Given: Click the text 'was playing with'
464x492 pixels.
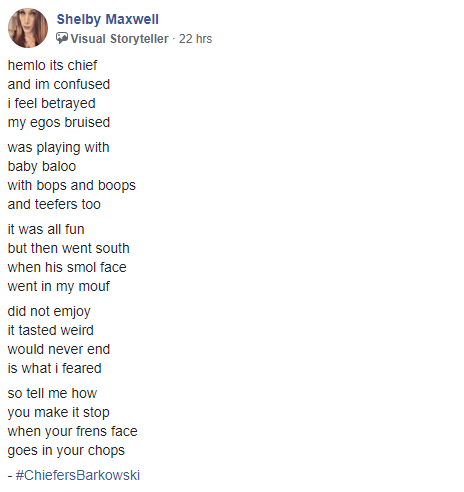Looking at the screenshot, I should [58, 147].
